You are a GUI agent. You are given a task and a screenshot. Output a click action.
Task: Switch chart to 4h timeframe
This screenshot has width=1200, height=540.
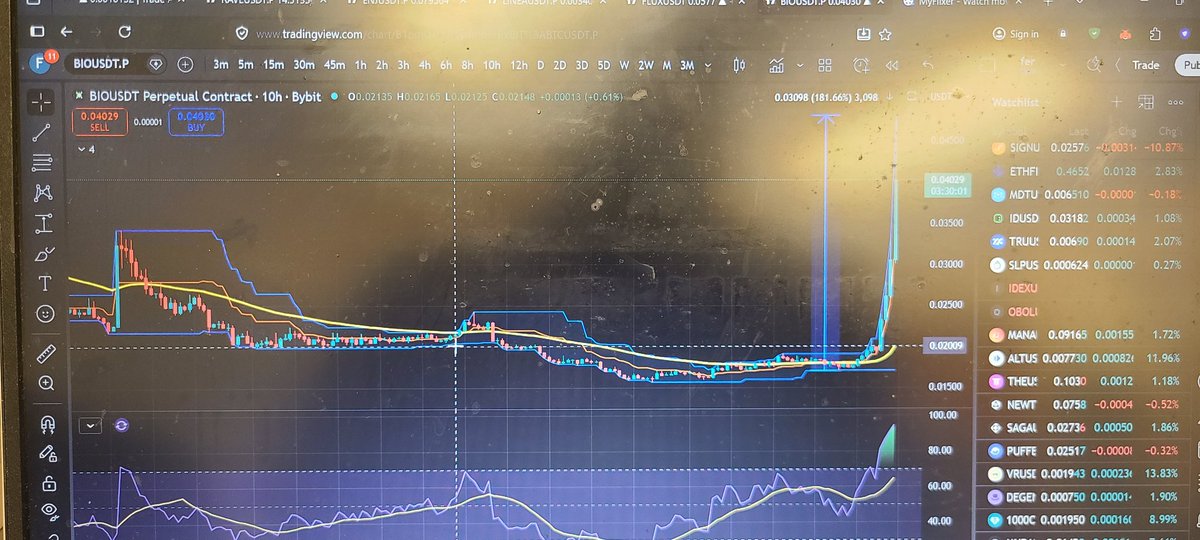click(x=425, y=65)
